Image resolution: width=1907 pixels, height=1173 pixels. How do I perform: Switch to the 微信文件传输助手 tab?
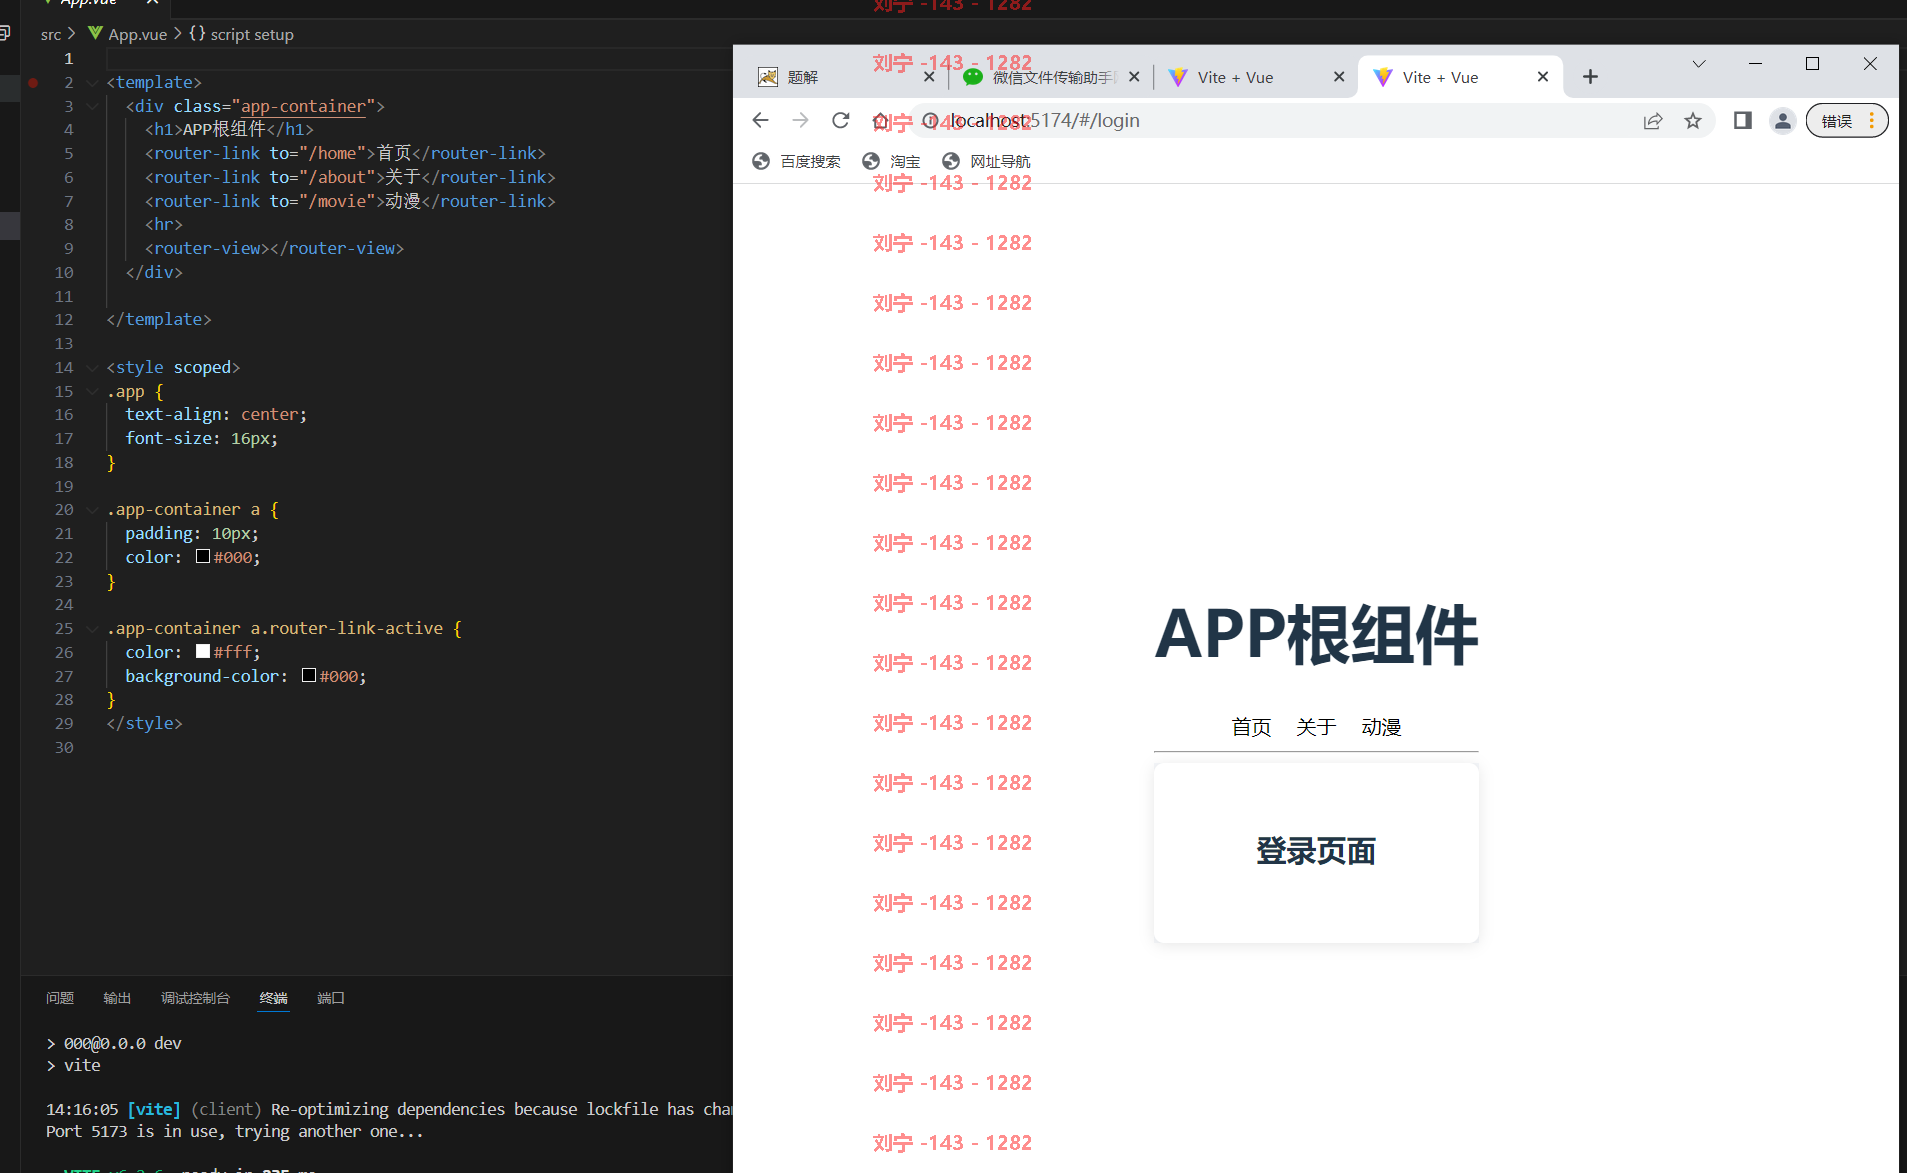coord(1052,77)
